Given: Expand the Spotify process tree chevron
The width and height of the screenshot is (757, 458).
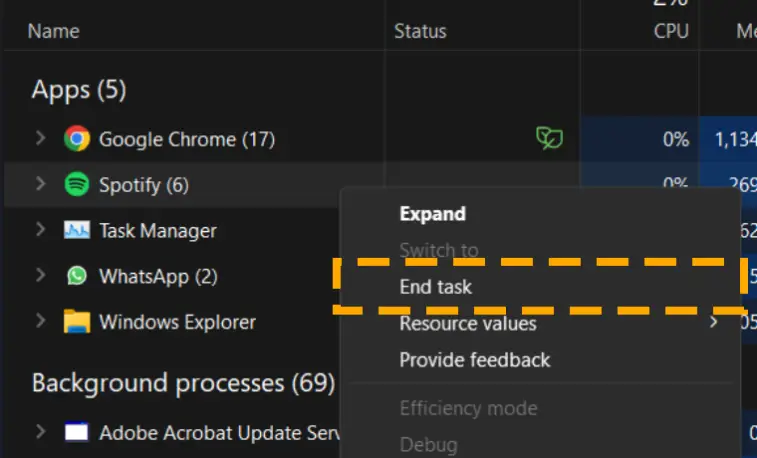Looking at the screenshot, I should 41,184.
